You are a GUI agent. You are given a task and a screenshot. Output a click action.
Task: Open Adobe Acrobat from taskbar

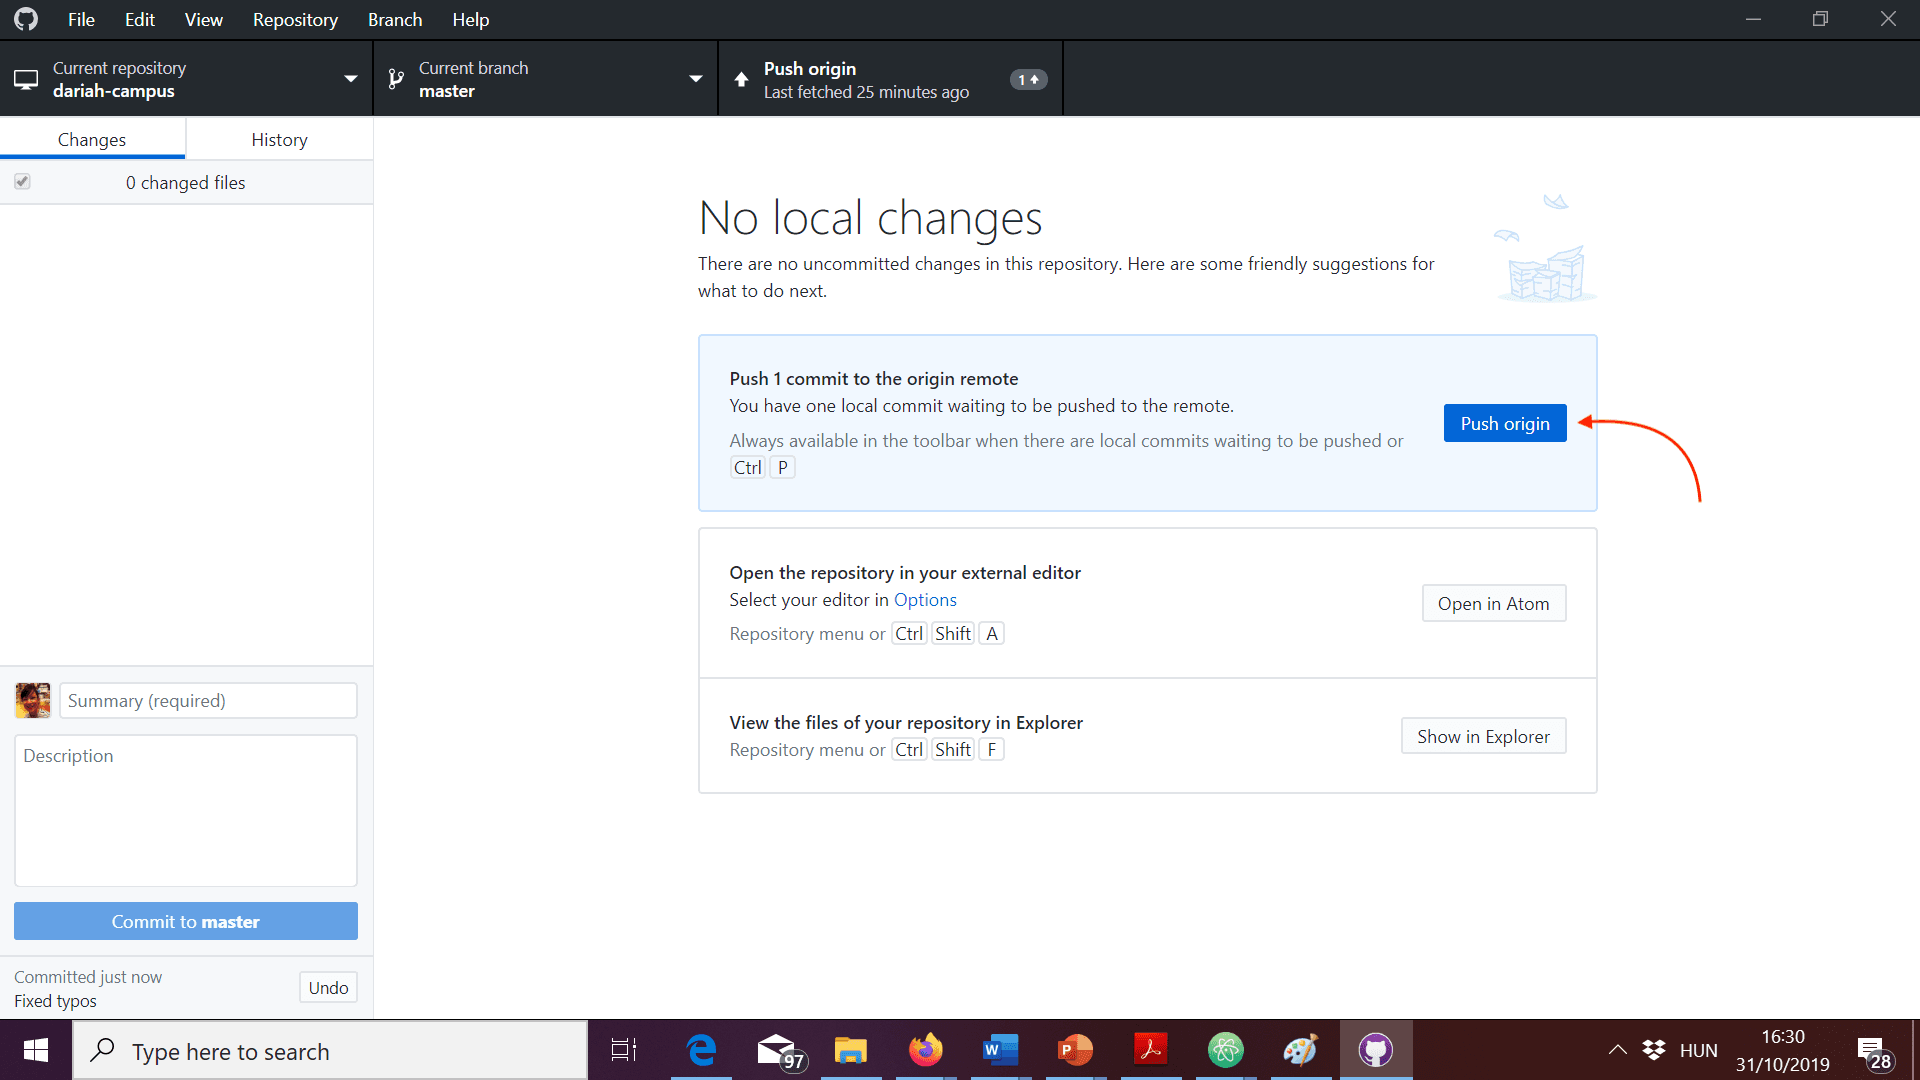1150,1050
